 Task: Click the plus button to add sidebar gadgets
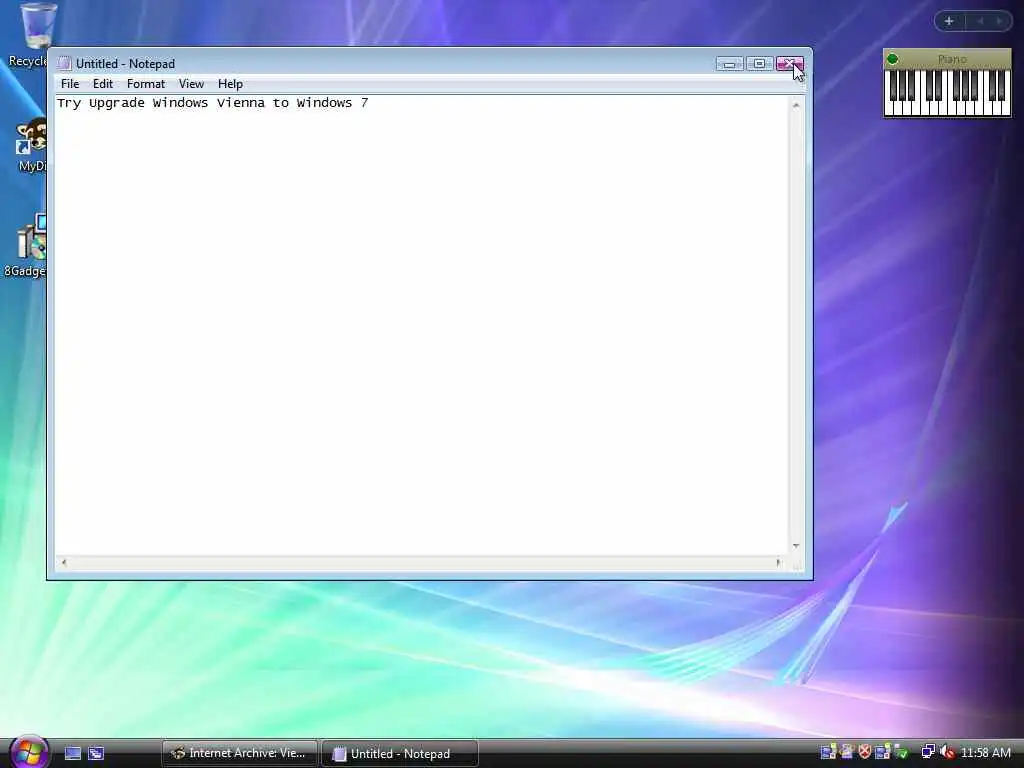pos(949,22)
